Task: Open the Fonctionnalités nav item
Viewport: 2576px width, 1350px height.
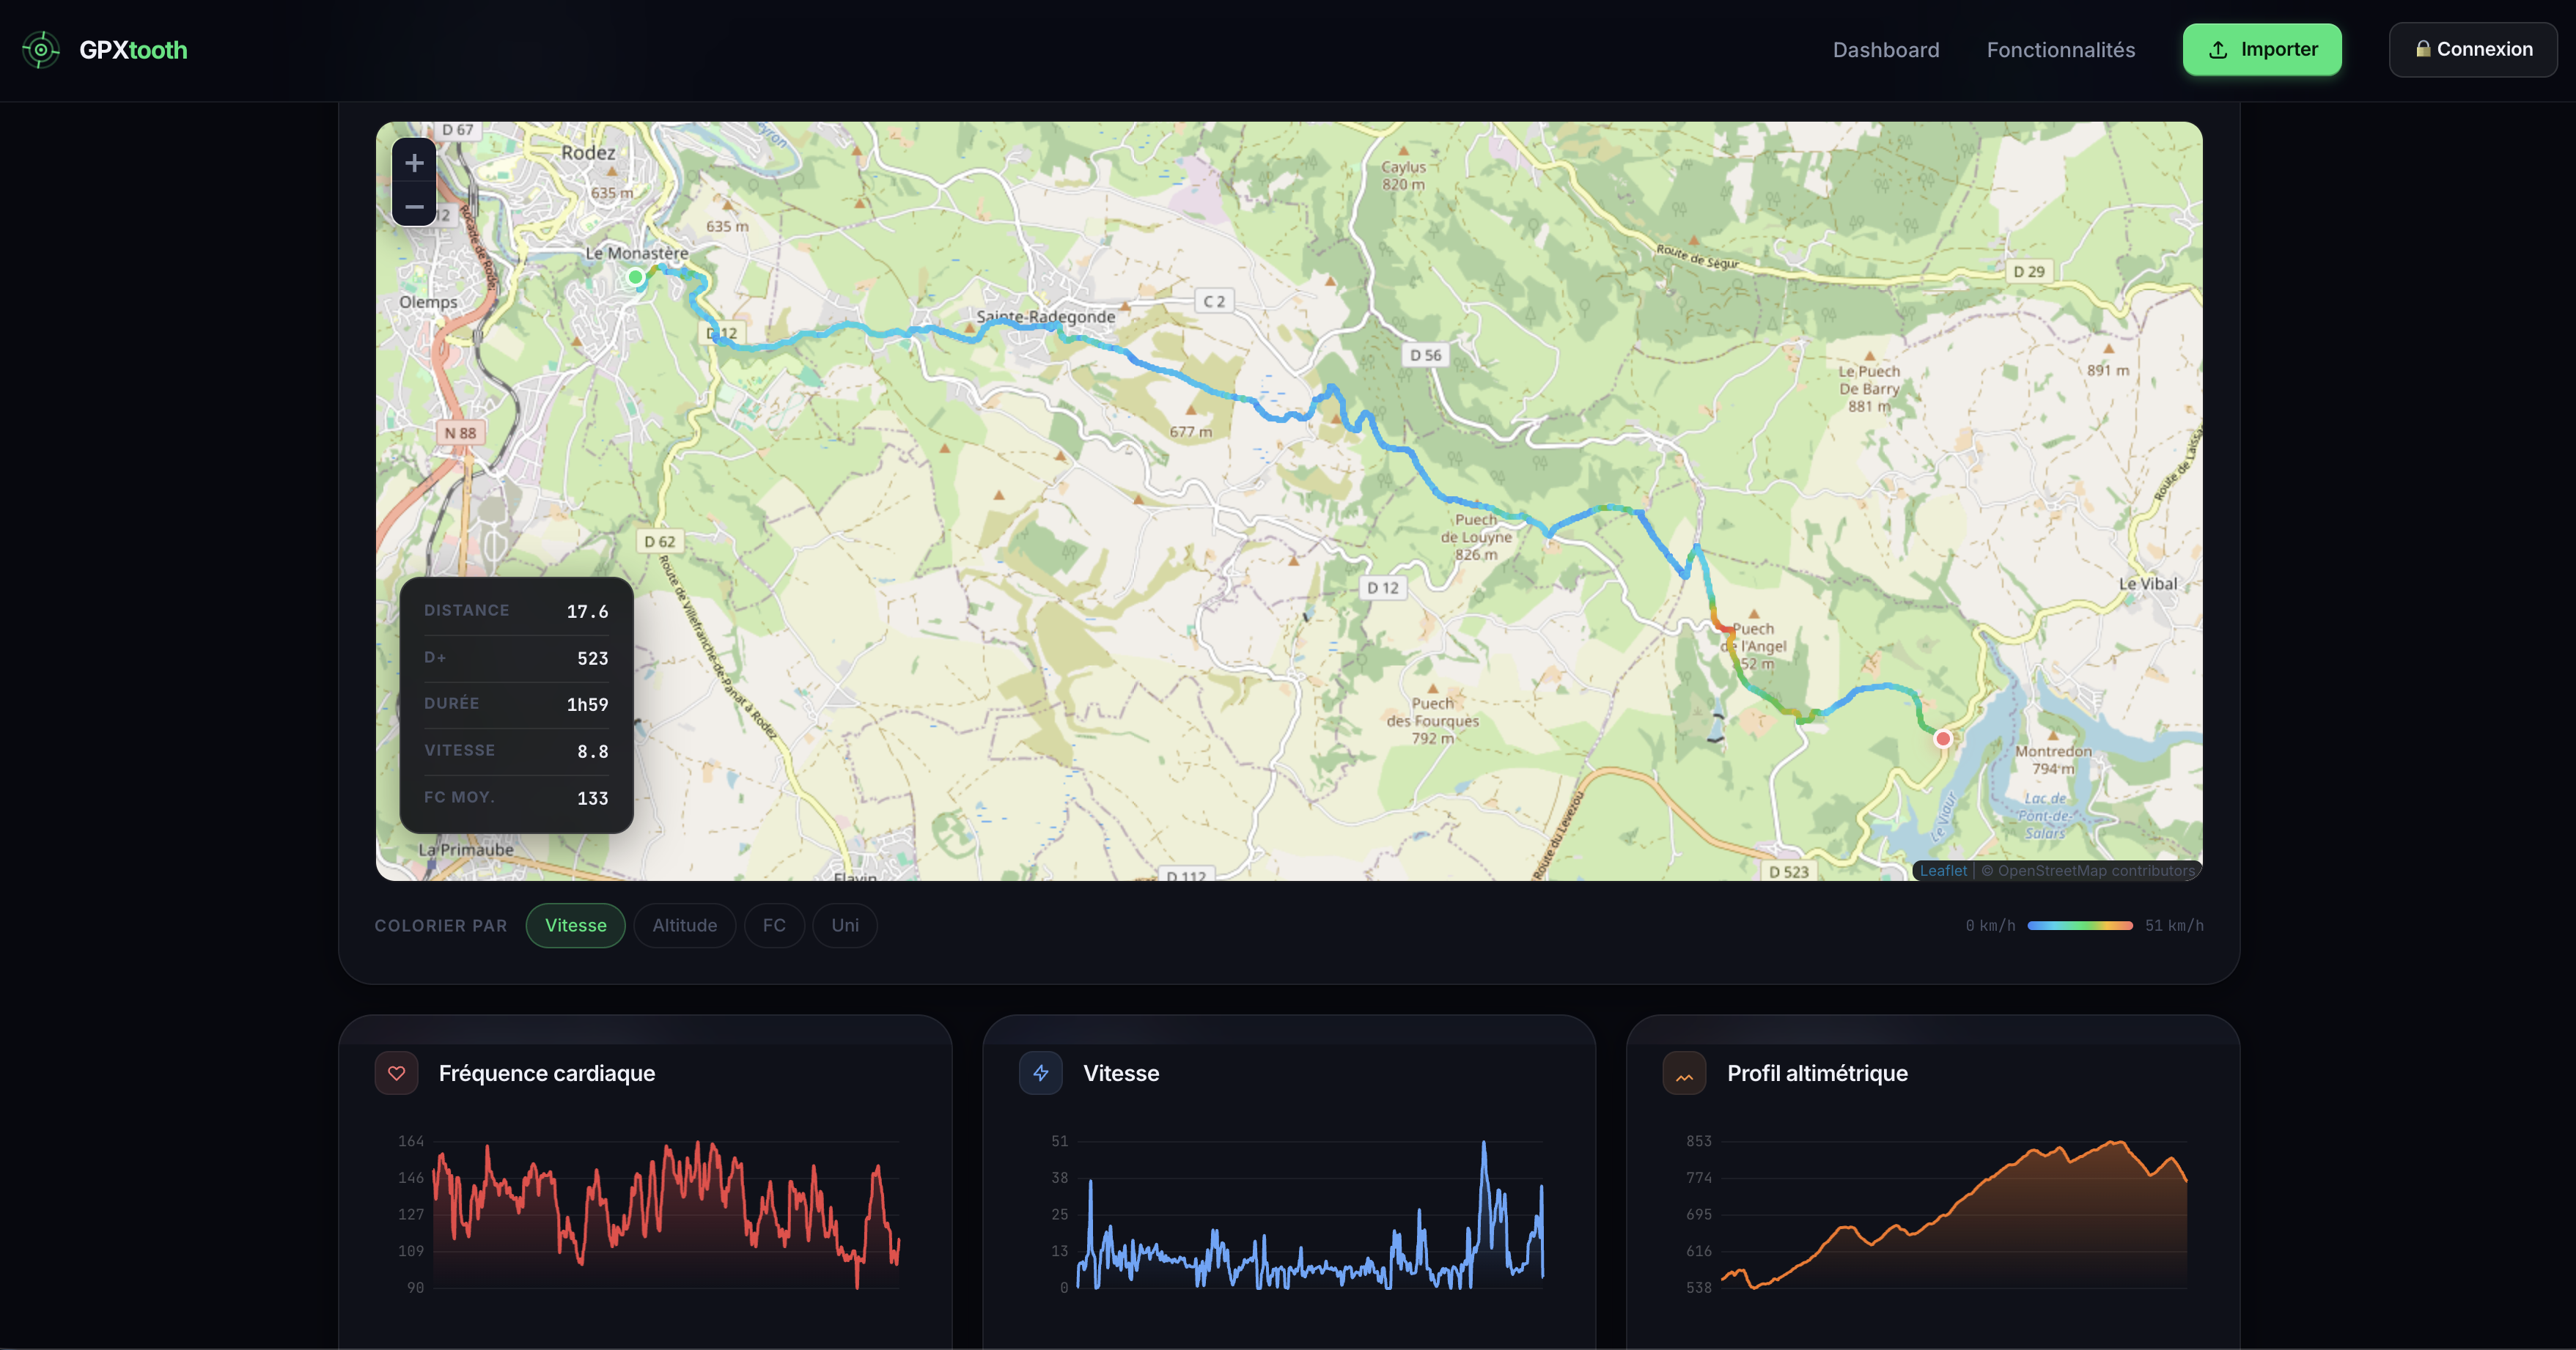Action: tap(2060, 50)
